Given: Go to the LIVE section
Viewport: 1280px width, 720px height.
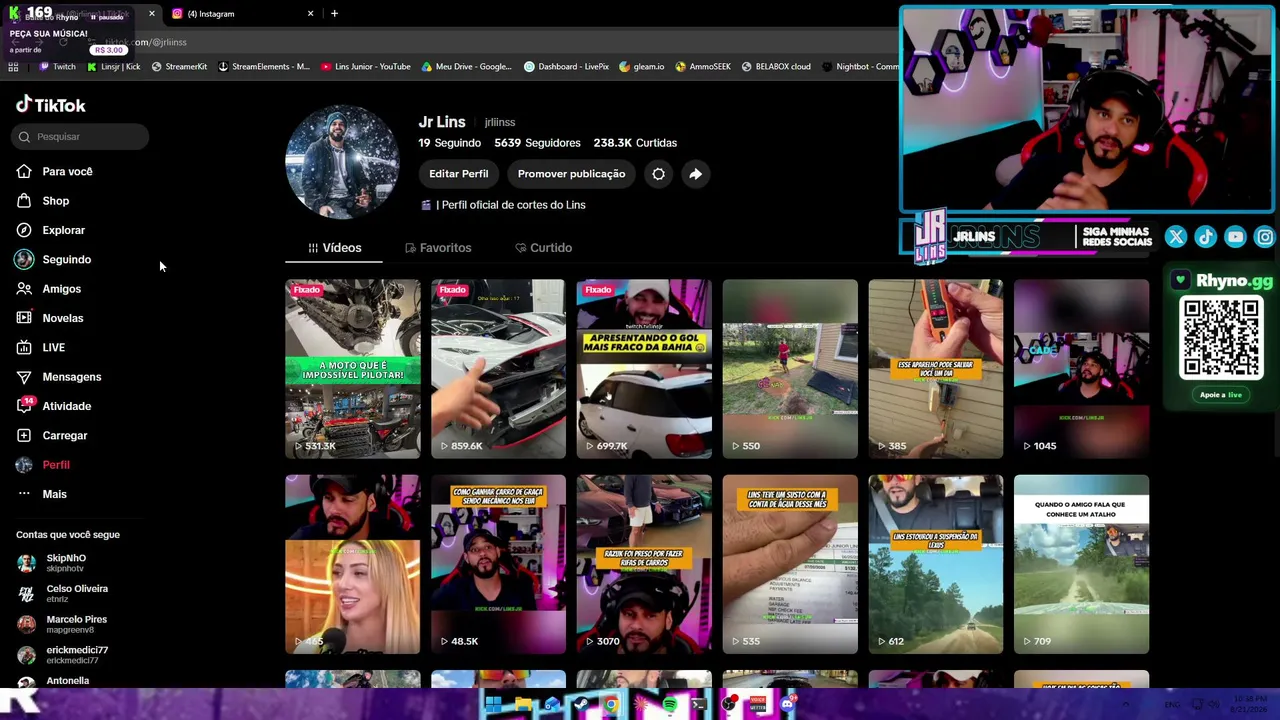Looking at the screenshot, I should click(x=41, y=347).
